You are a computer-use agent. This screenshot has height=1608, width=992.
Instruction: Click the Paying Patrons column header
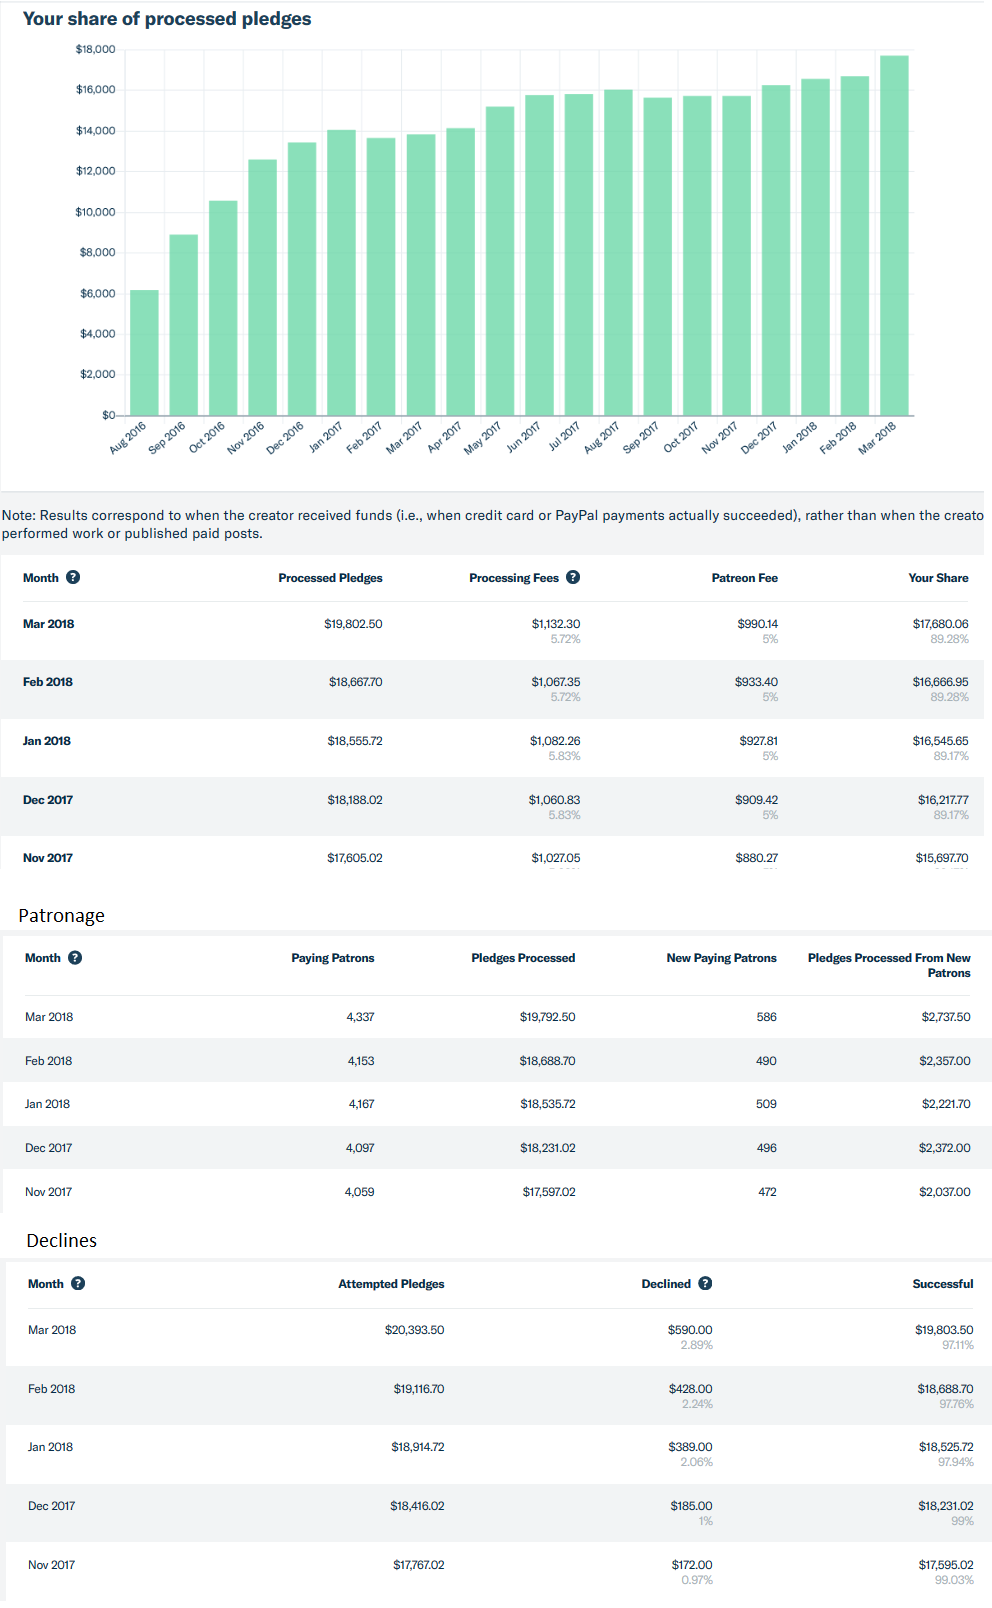pyautogui.click(x=333, y=958)
